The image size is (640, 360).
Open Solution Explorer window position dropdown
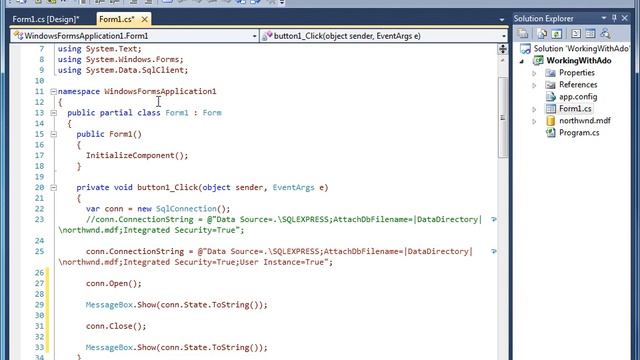tap(604, 18)
